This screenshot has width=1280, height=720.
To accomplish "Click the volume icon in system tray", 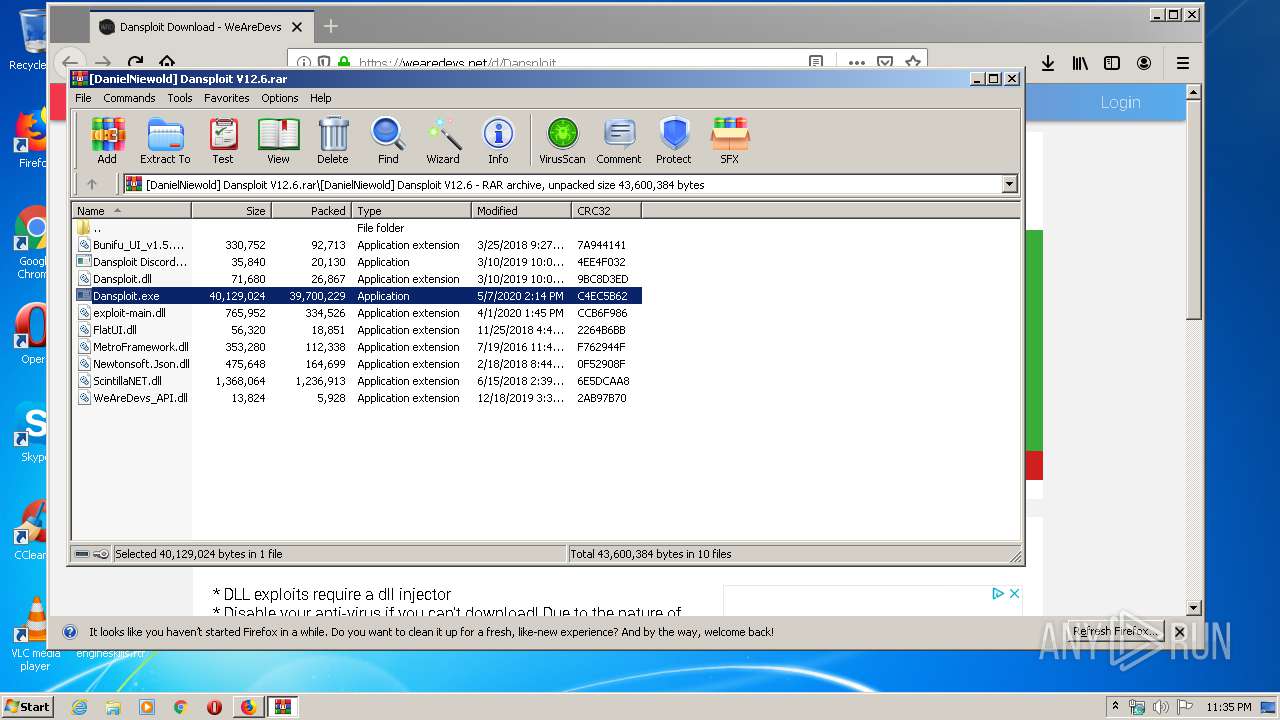I will (1160, 707).
